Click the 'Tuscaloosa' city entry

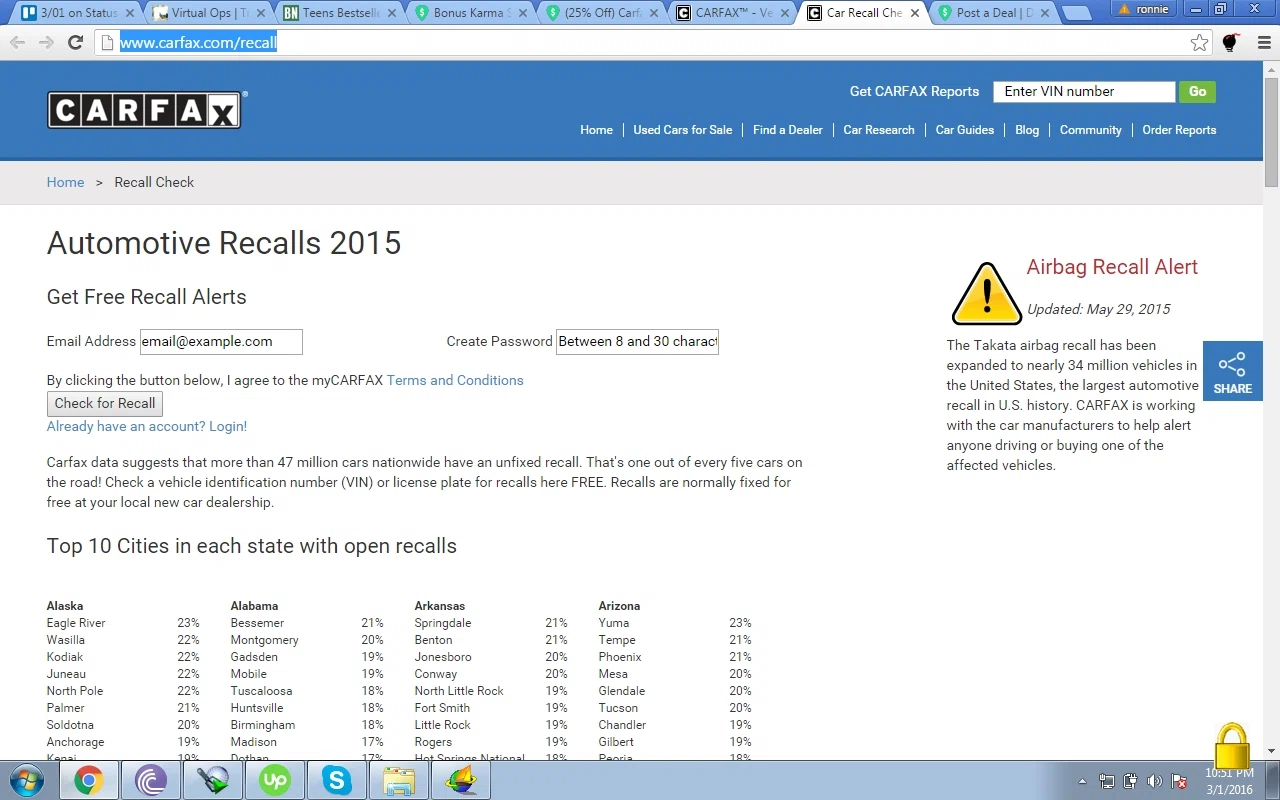[262, 691]
